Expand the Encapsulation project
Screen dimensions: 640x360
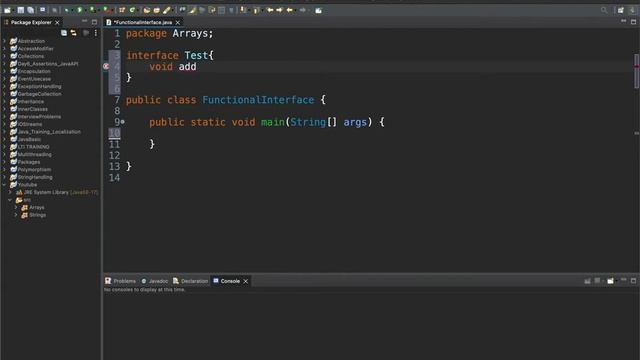[4, 71]
